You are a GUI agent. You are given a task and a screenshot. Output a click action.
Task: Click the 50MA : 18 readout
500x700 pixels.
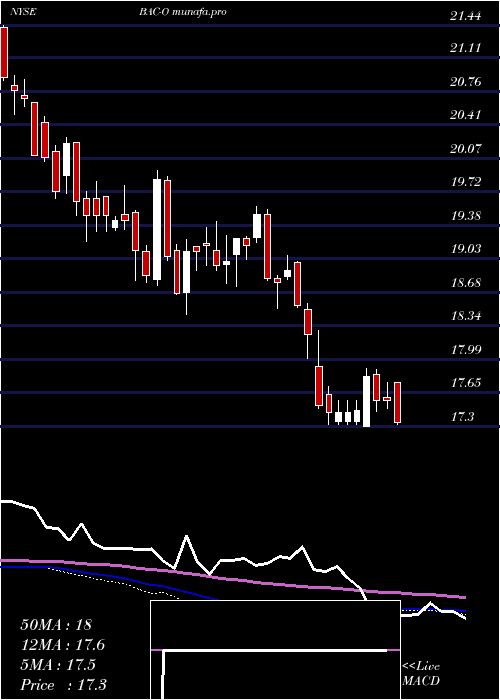click(x=56, y=625)
